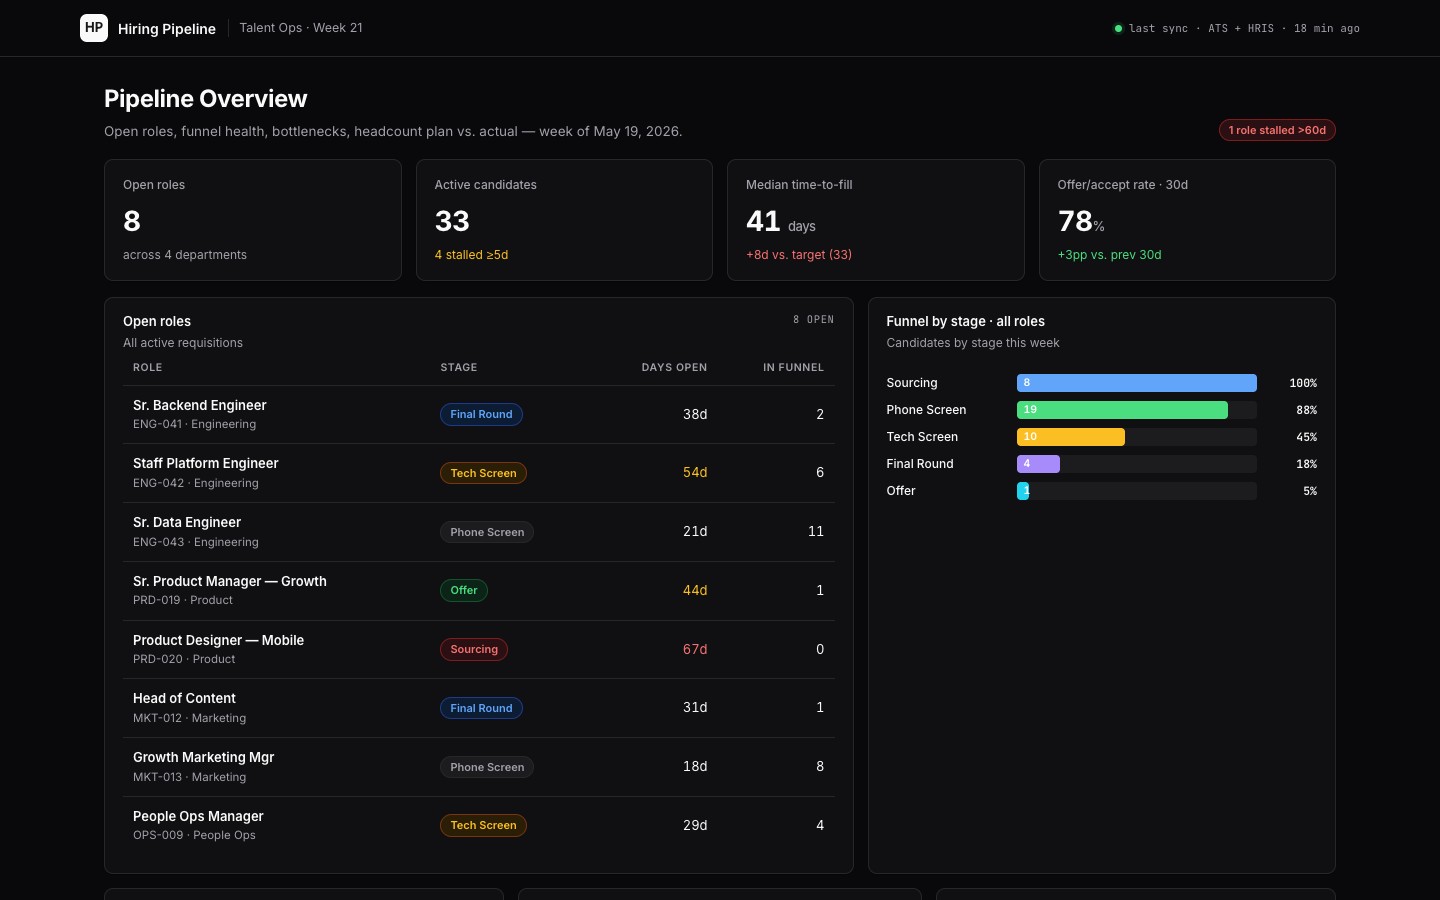Select the Sr. Data Engineer row

(x=479, y=532)
